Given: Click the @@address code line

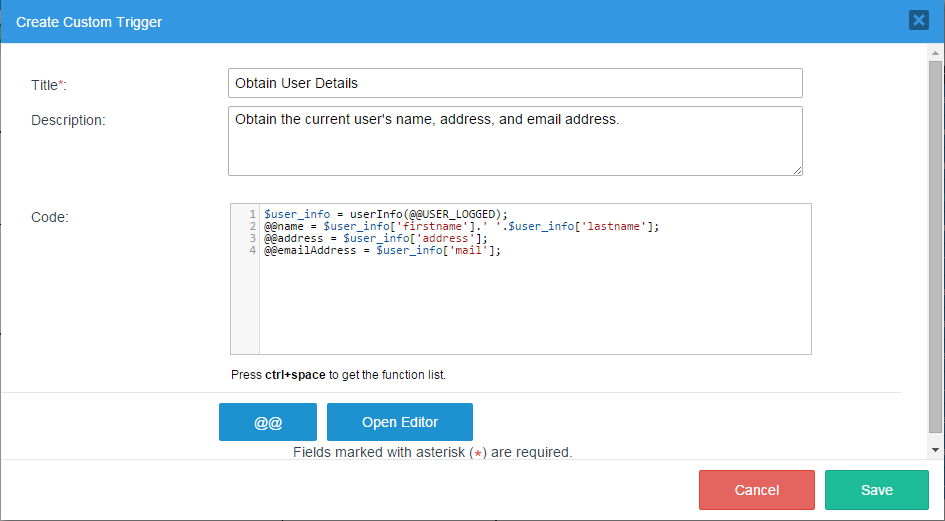Looking at the screenshot, I should 381,238.
